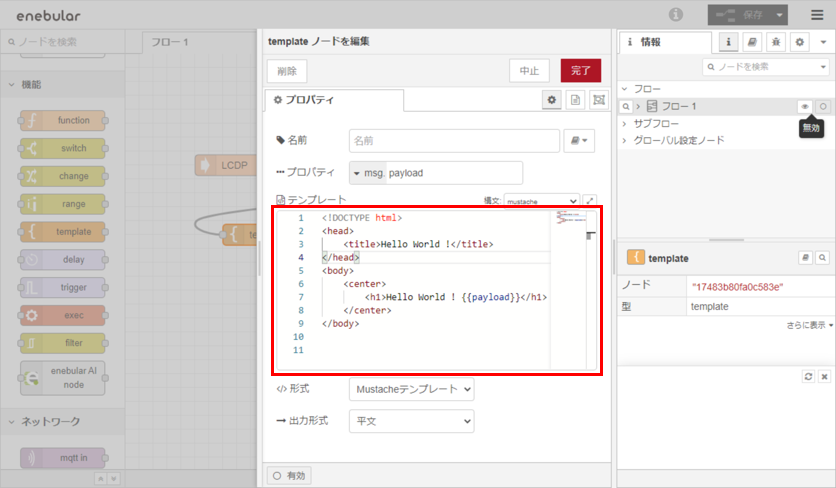Select the function node in palette
The image size is (836, 488).
63,121
